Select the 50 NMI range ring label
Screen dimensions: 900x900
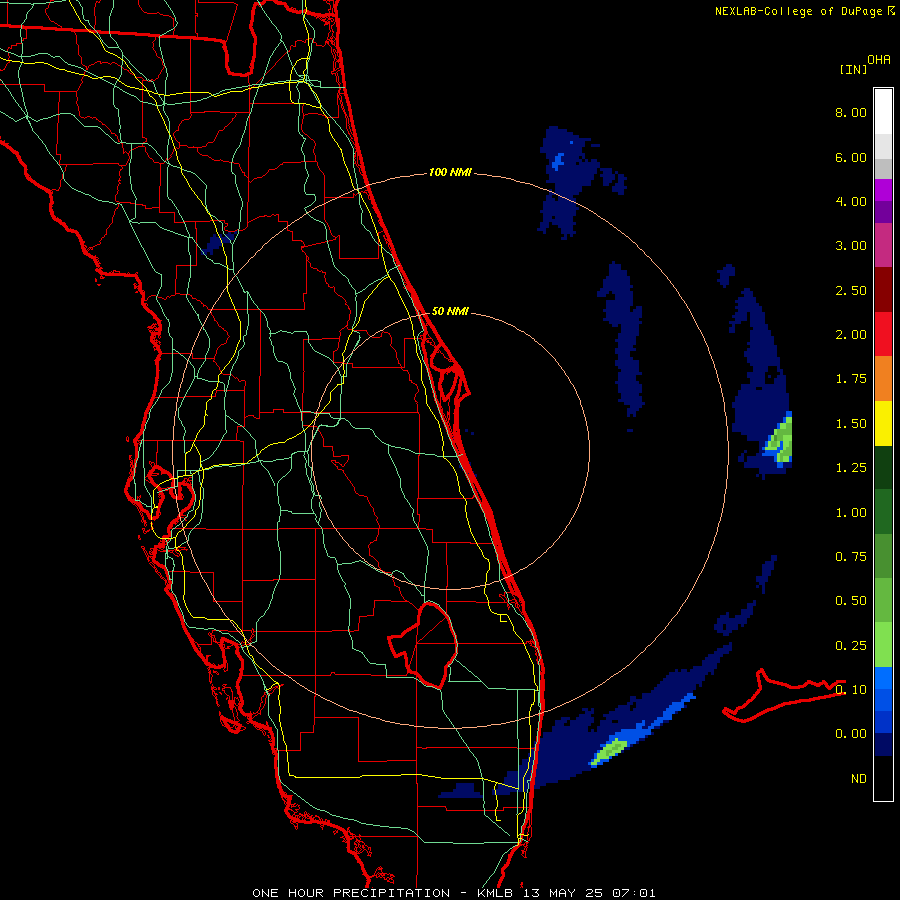[450, 311]
